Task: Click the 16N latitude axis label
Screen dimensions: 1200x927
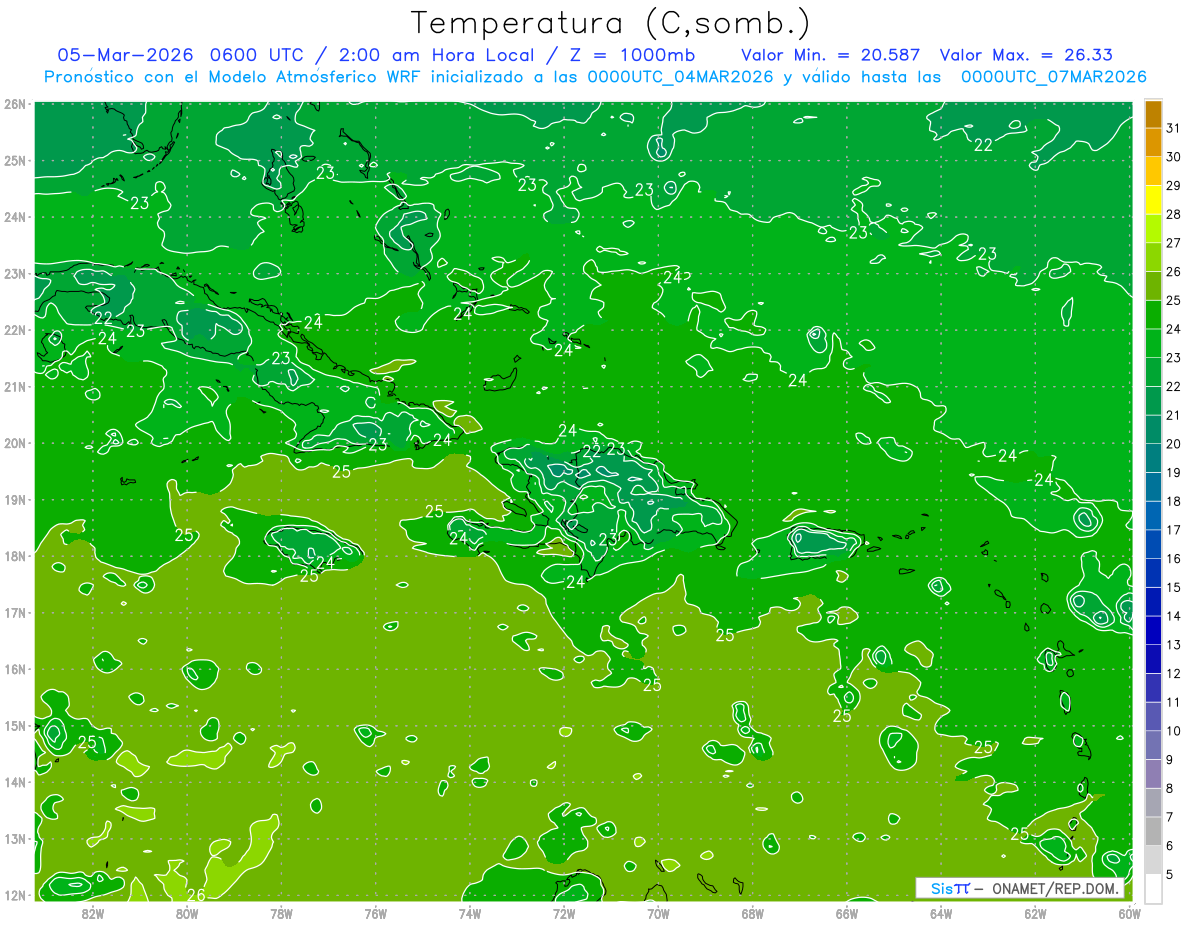Action: (x=15, y=668)
